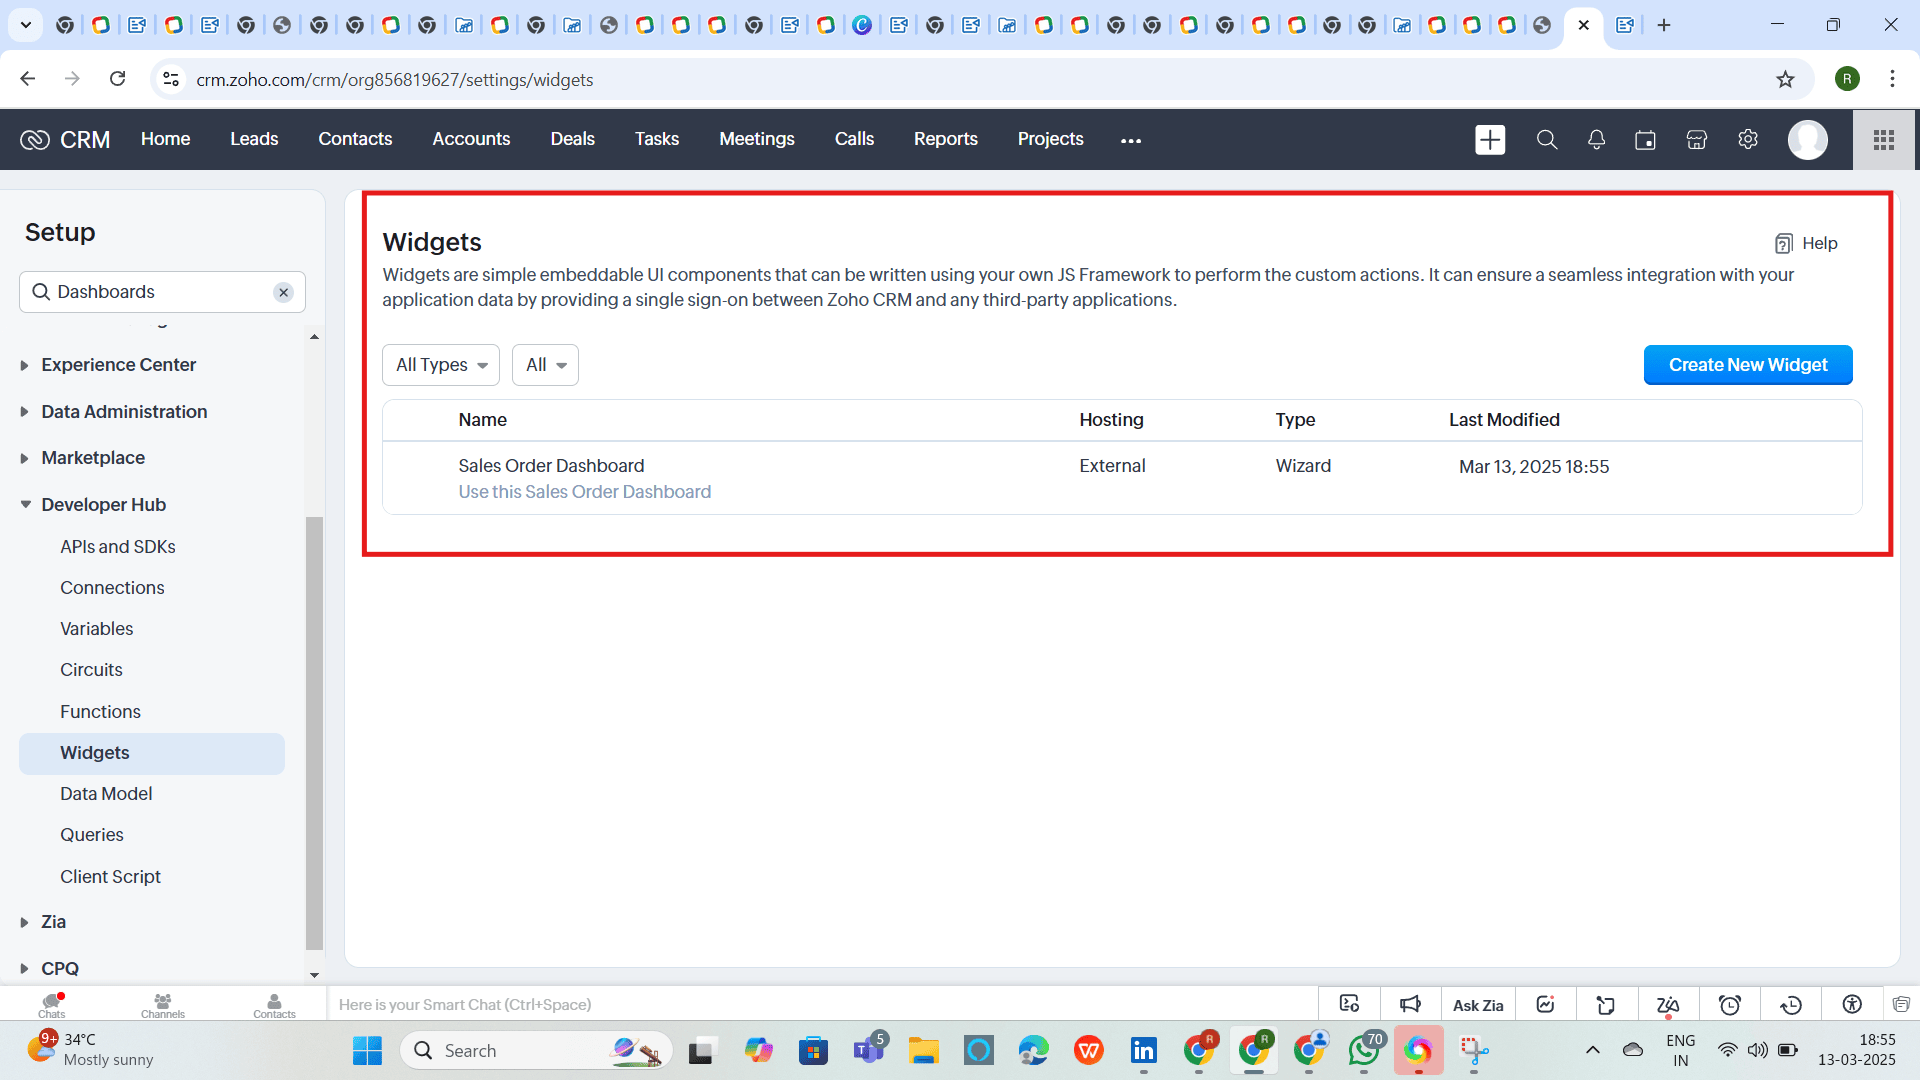Open Tasks module in CRM nav
This screenshot has height=1080, width=1920.
coord(656,139)
